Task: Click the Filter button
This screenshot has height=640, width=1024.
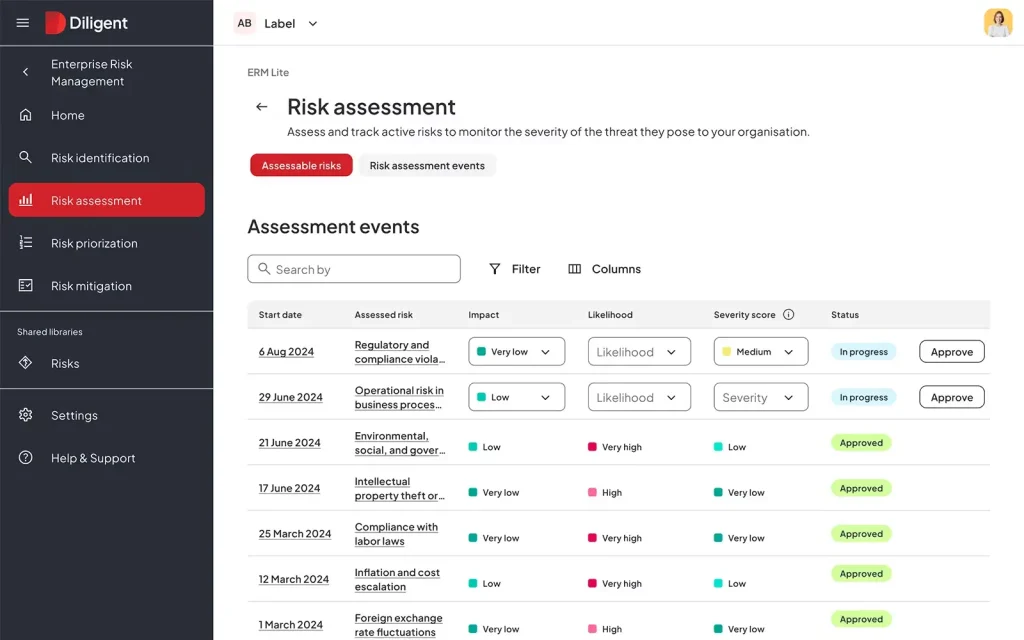Action: coord(514,269)
